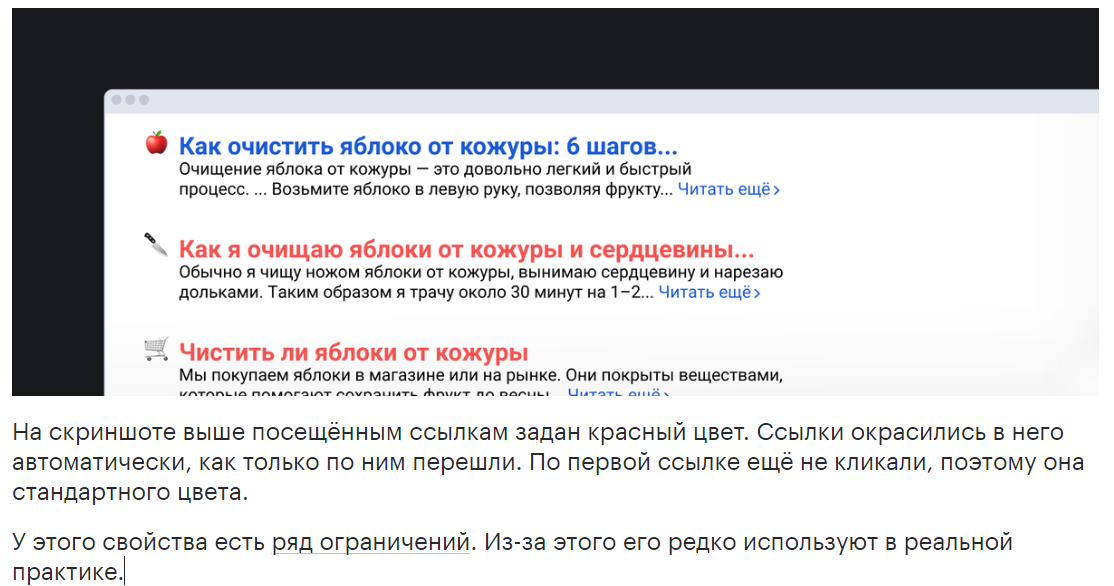Image resolution: width=1114 pixels, height=586 pixels.
Task: Click the mock browser window title bar dots
Action: [x=130, y=100]
